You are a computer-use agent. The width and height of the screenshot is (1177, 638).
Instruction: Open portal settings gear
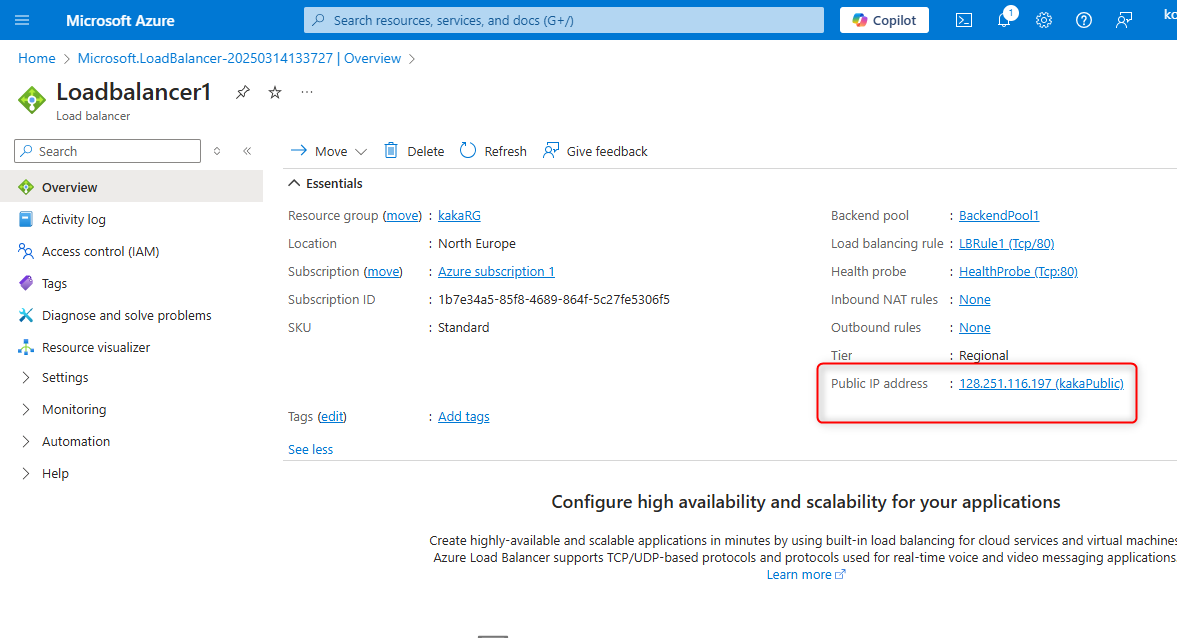point(1044,20)
